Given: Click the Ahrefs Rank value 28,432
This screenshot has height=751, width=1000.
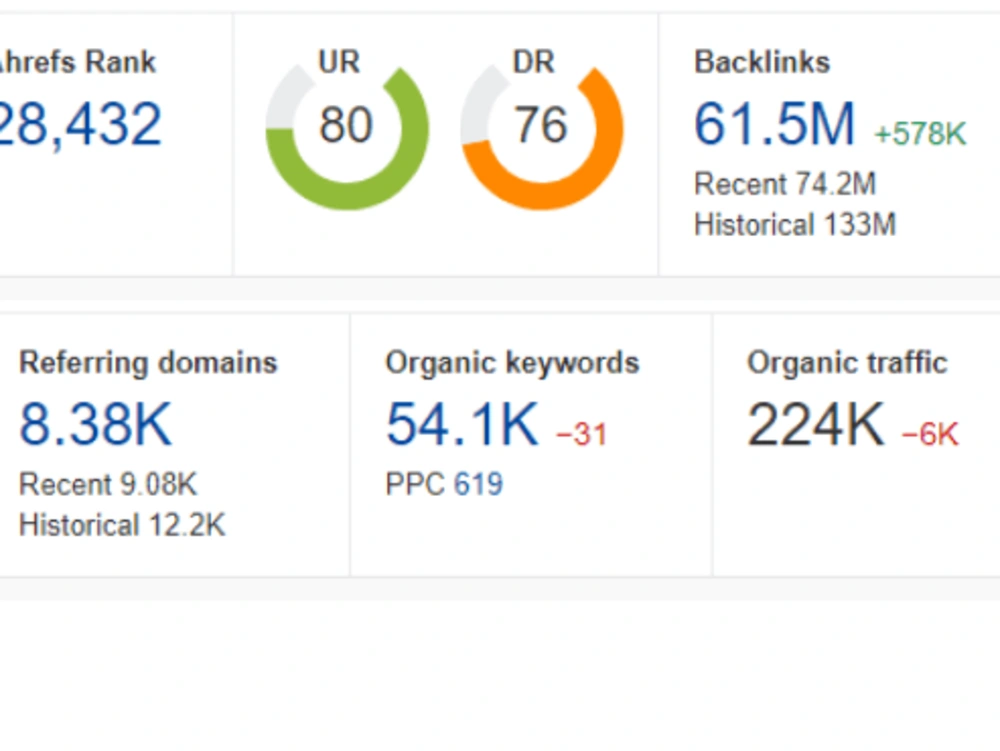Looking at the screenshot, I should tap(80, 124).
